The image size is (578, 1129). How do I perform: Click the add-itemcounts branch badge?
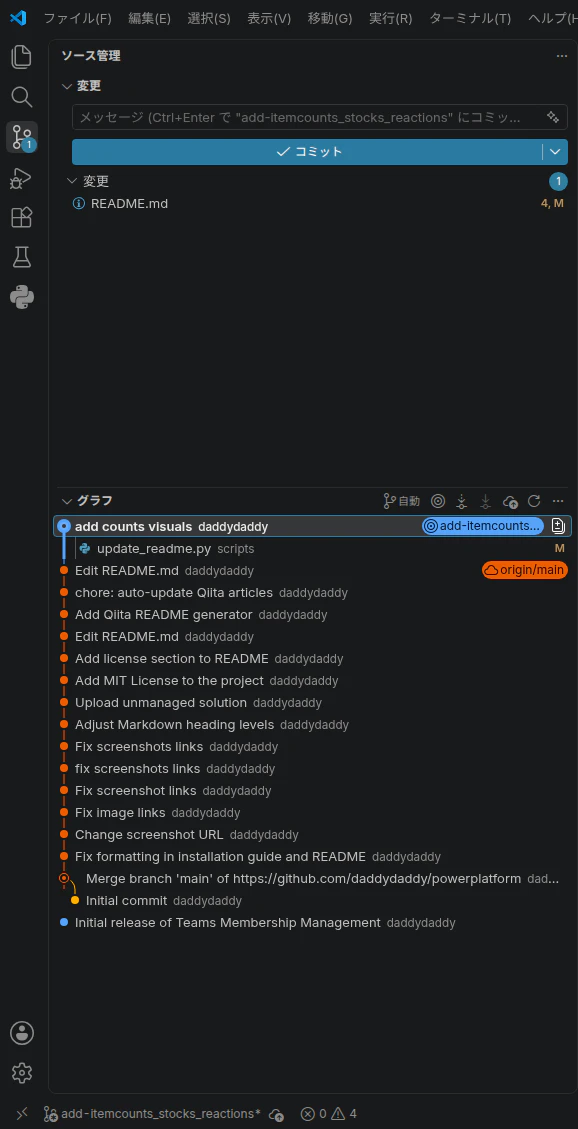483,526
